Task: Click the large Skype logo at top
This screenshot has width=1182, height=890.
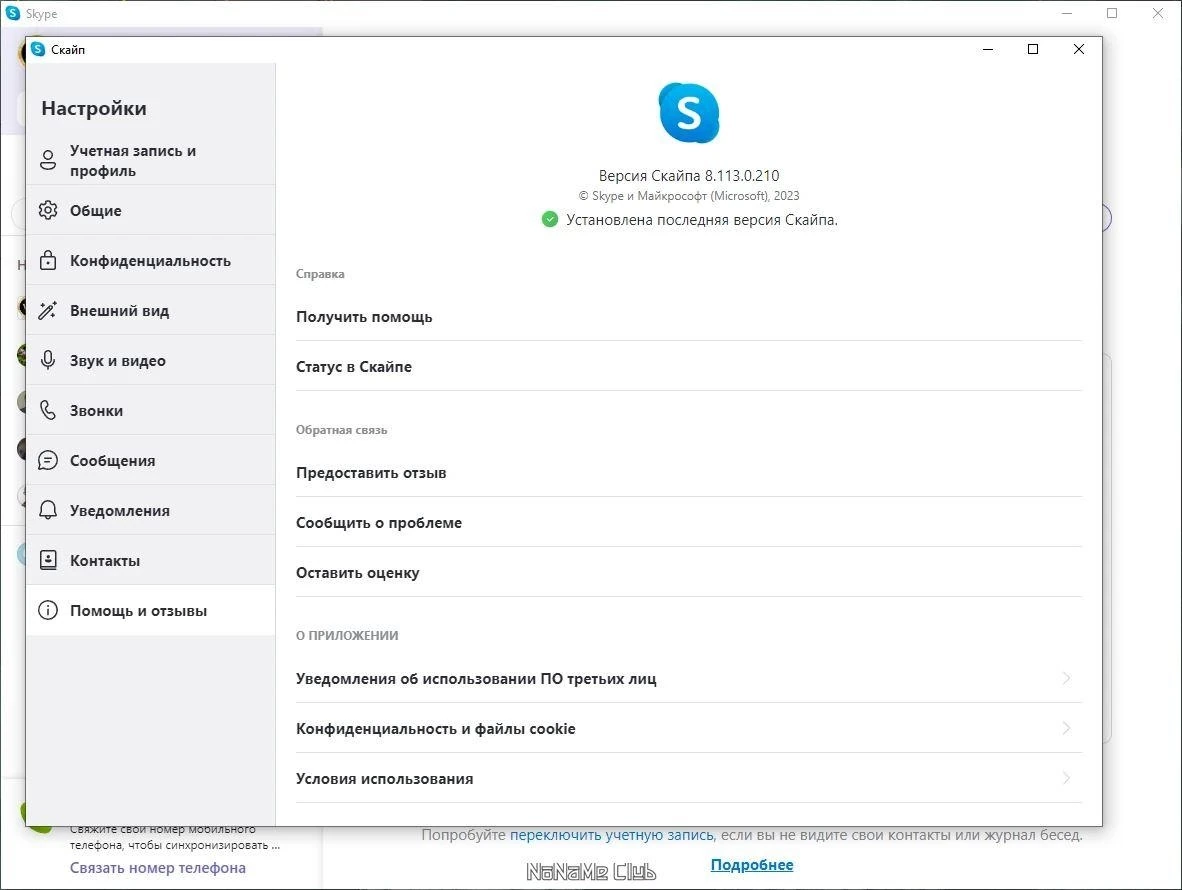Action: pyautogui.click(x=689, y=113)
